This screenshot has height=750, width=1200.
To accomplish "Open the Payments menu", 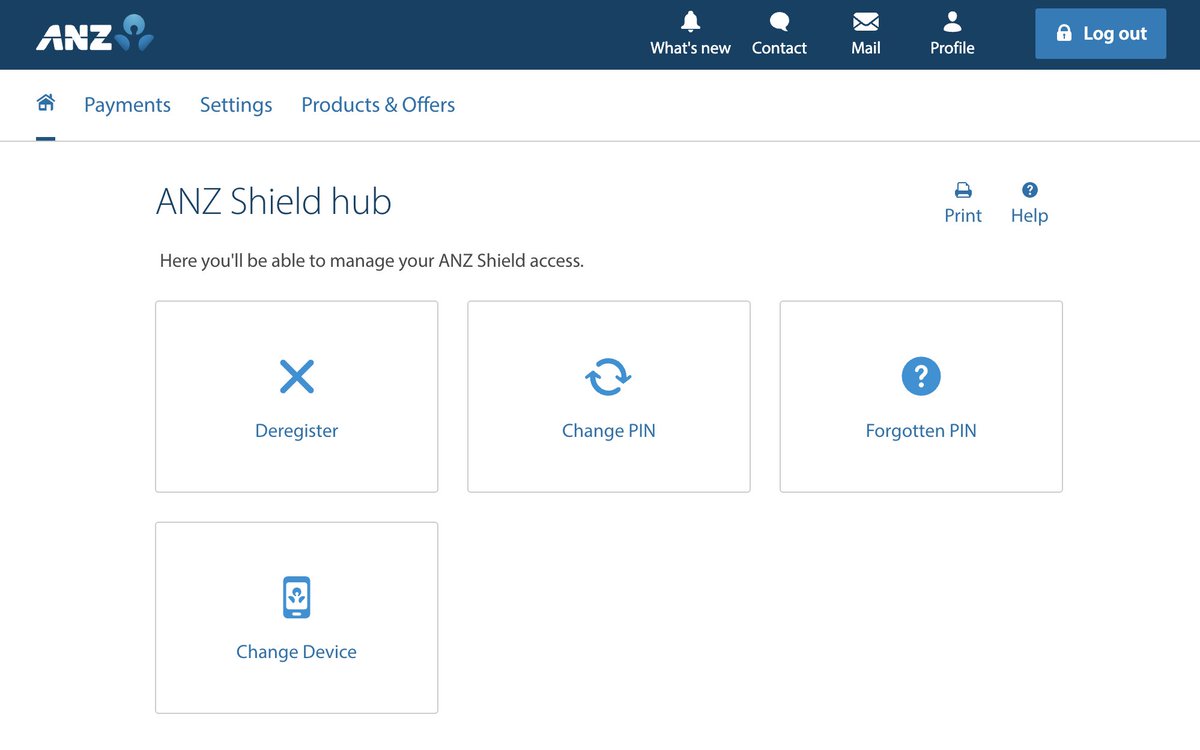I will (x=127, y=105).
